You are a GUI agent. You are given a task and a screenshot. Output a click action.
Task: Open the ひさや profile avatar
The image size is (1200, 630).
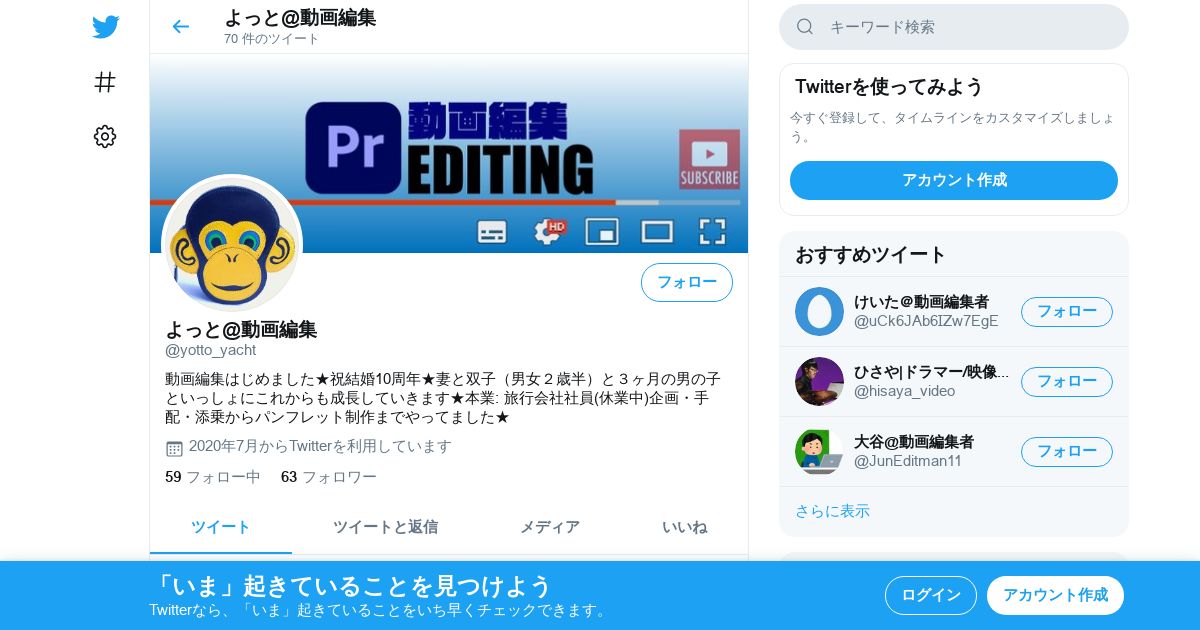tap(819, 381)
